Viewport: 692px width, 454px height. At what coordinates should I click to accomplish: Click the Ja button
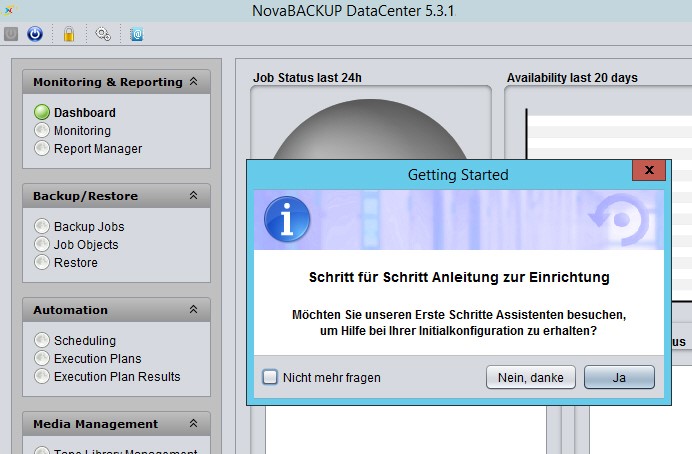[619, 377]
